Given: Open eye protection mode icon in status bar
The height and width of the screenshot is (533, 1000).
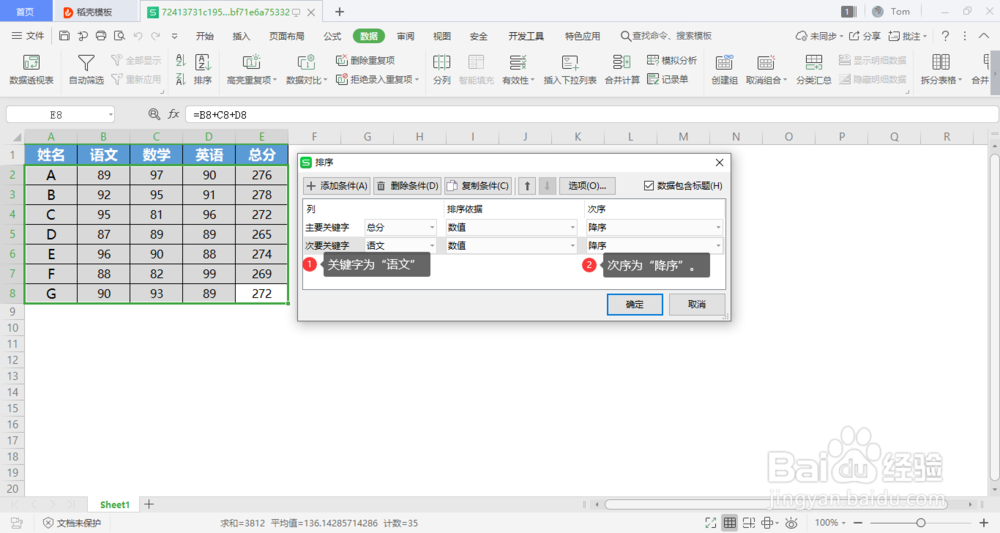Looking at the screenshot, I should pyautogui.click(x=791, y=523).
